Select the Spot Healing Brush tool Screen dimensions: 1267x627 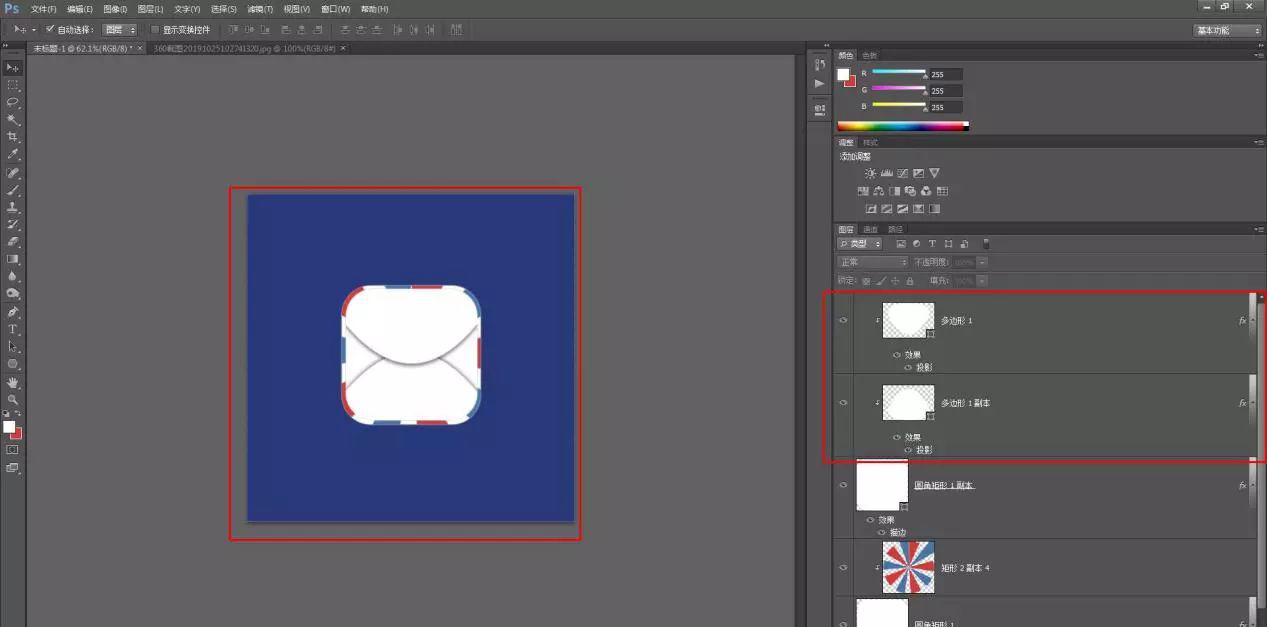[x=13, y=172]
